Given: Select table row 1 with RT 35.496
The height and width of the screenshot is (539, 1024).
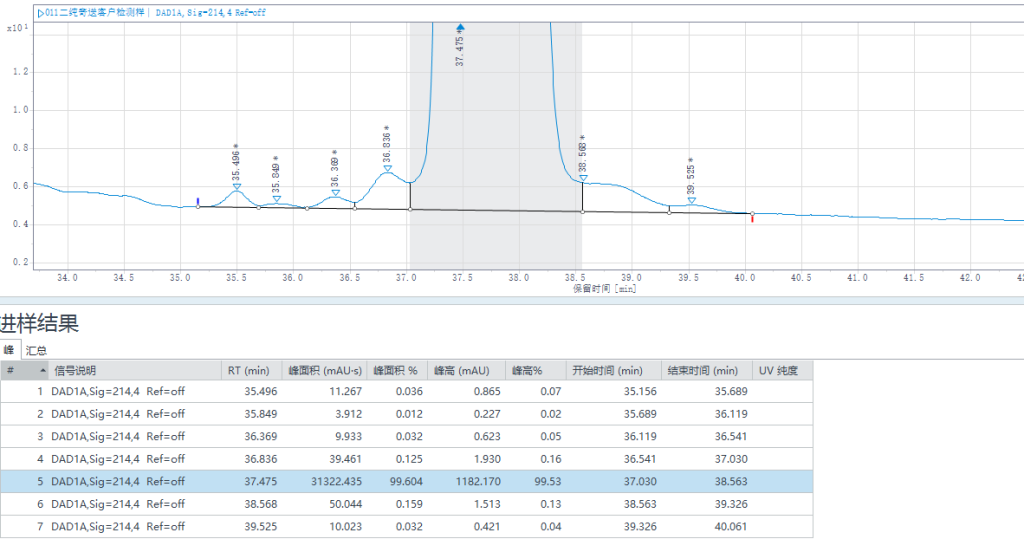Looking at the screenshot, I should (400, 391).
